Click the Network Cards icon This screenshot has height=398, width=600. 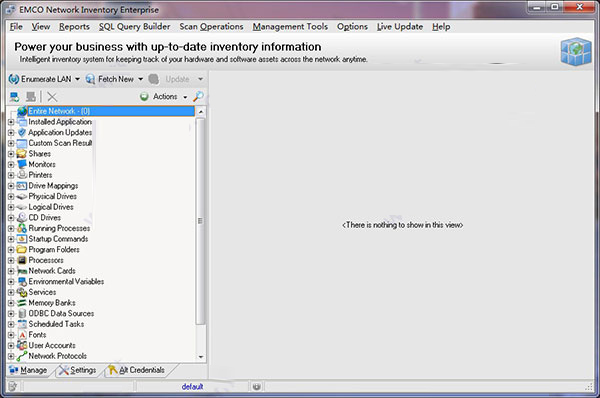click(22, 271)
